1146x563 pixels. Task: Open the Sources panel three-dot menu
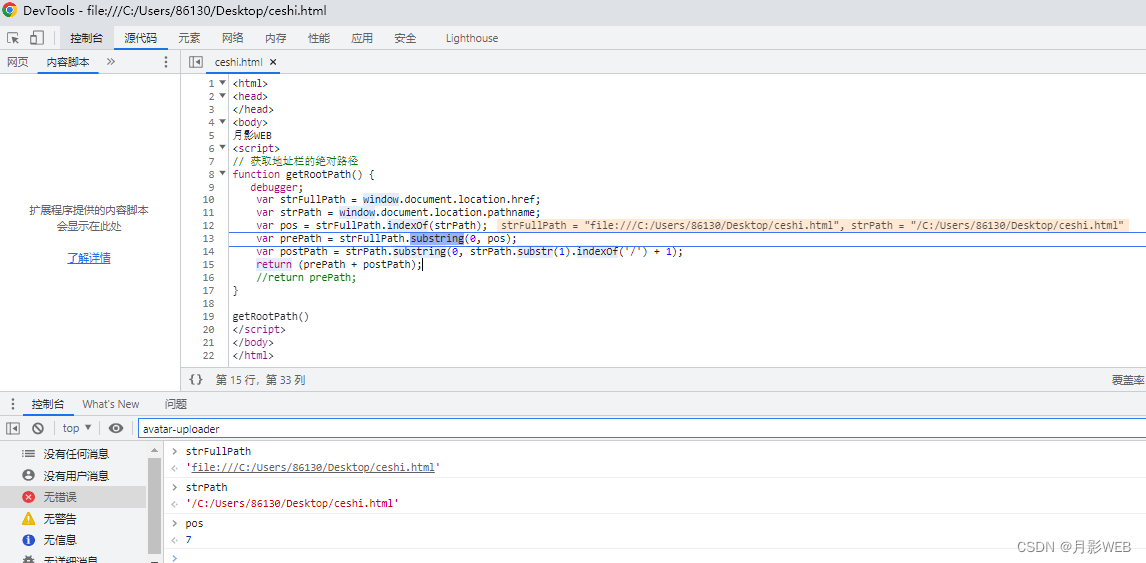[x=165, y=62]
